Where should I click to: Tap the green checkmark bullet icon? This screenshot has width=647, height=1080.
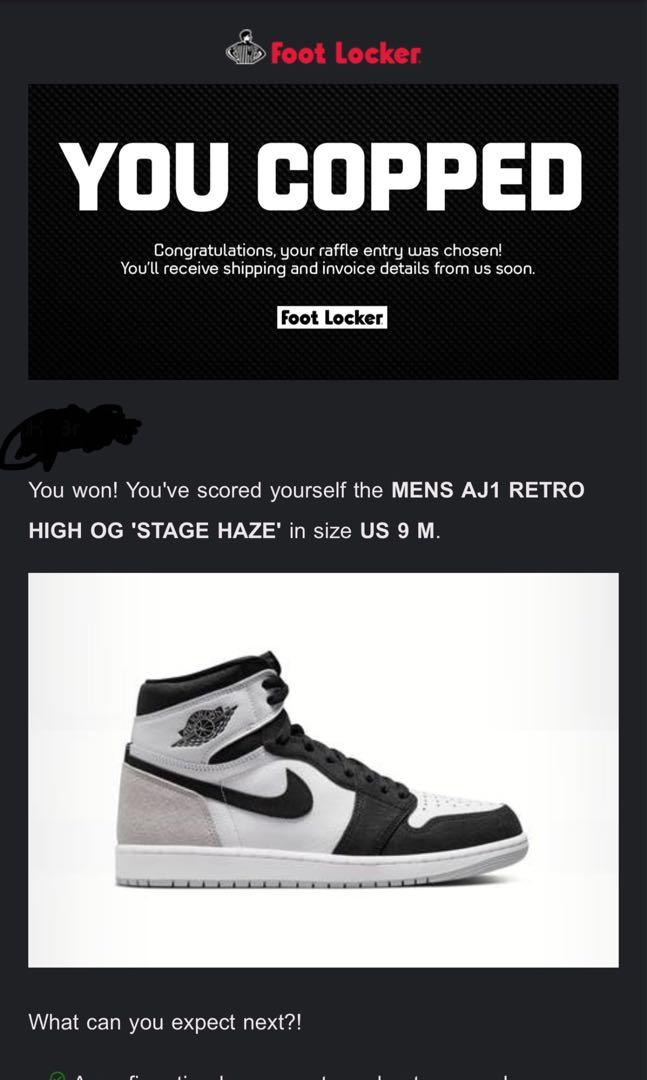(58, 1076)
